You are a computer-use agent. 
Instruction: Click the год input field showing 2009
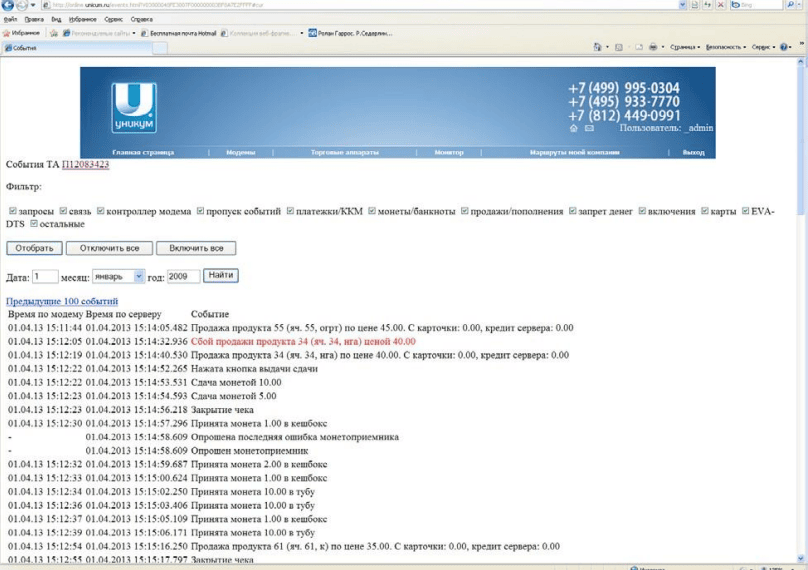click(183, 276)
